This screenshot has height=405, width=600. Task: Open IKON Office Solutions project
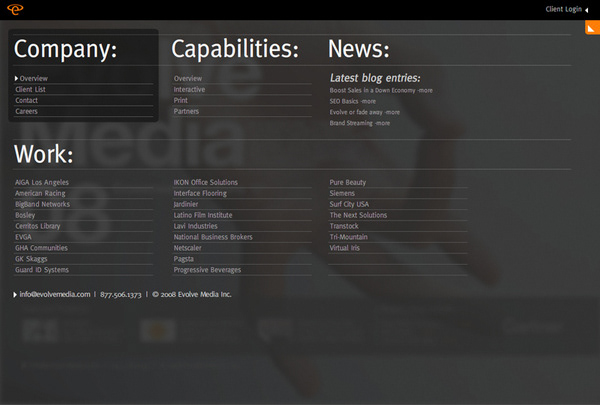[x=205, y=182]
